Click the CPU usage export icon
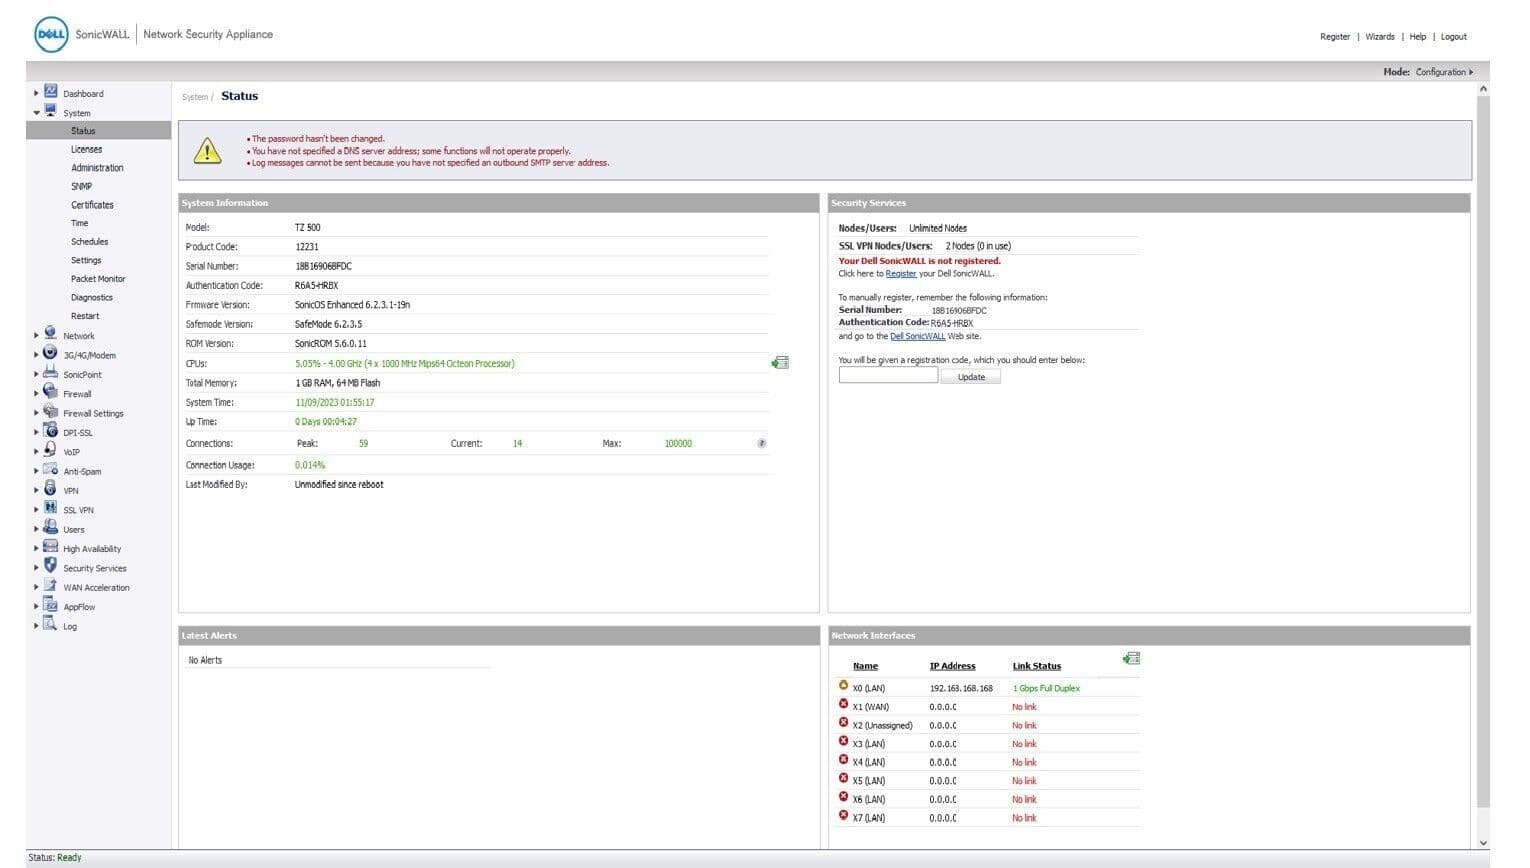 point(780,363)
